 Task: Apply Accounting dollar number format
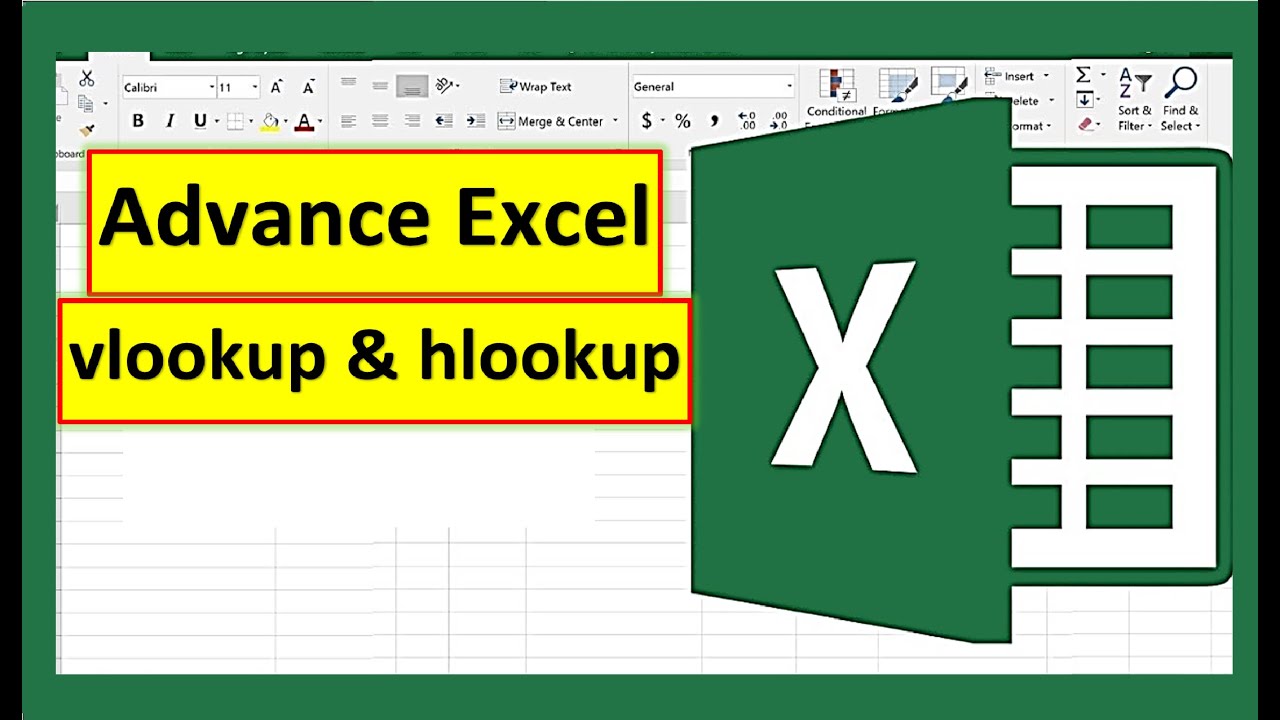click(x=647, y=121)
